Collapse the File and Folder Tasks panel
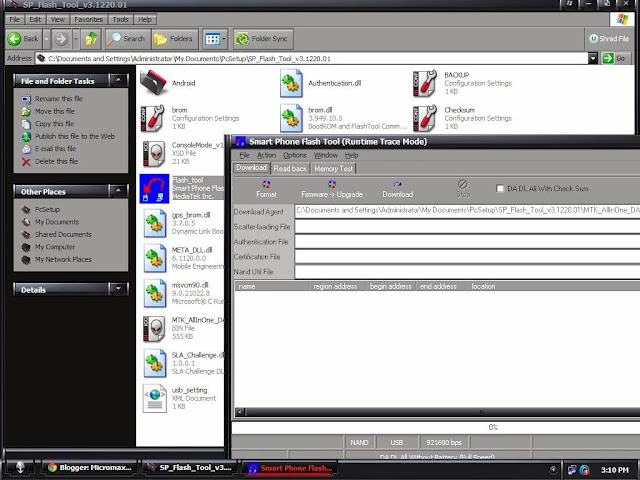The image size is (640, 480). pyautogui.click(x=118, y=80)
